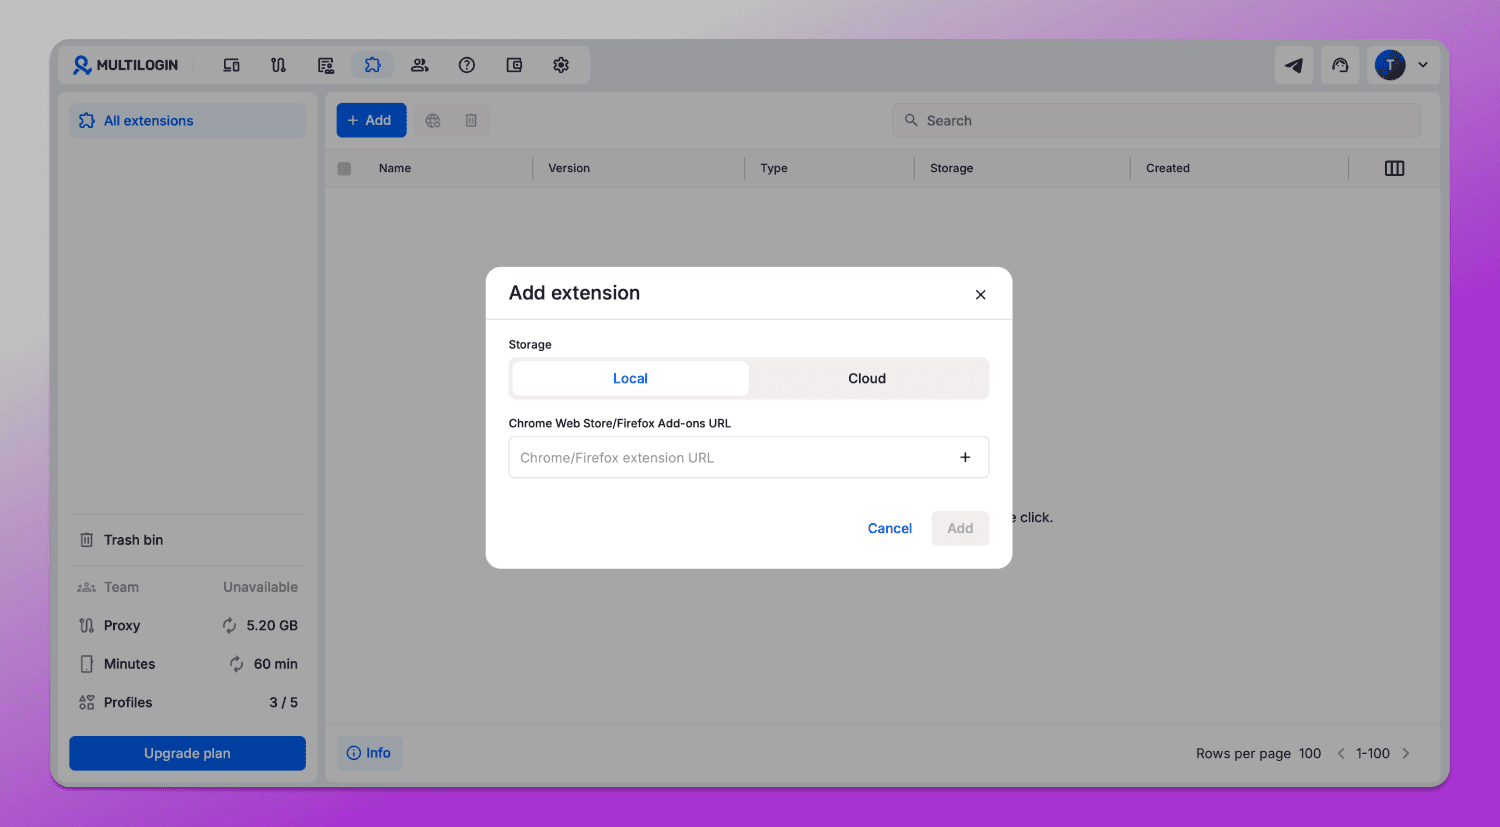Open the team members icon in top navigation
The height and width of the screenshot is (827, 1500).
point(420,65)
